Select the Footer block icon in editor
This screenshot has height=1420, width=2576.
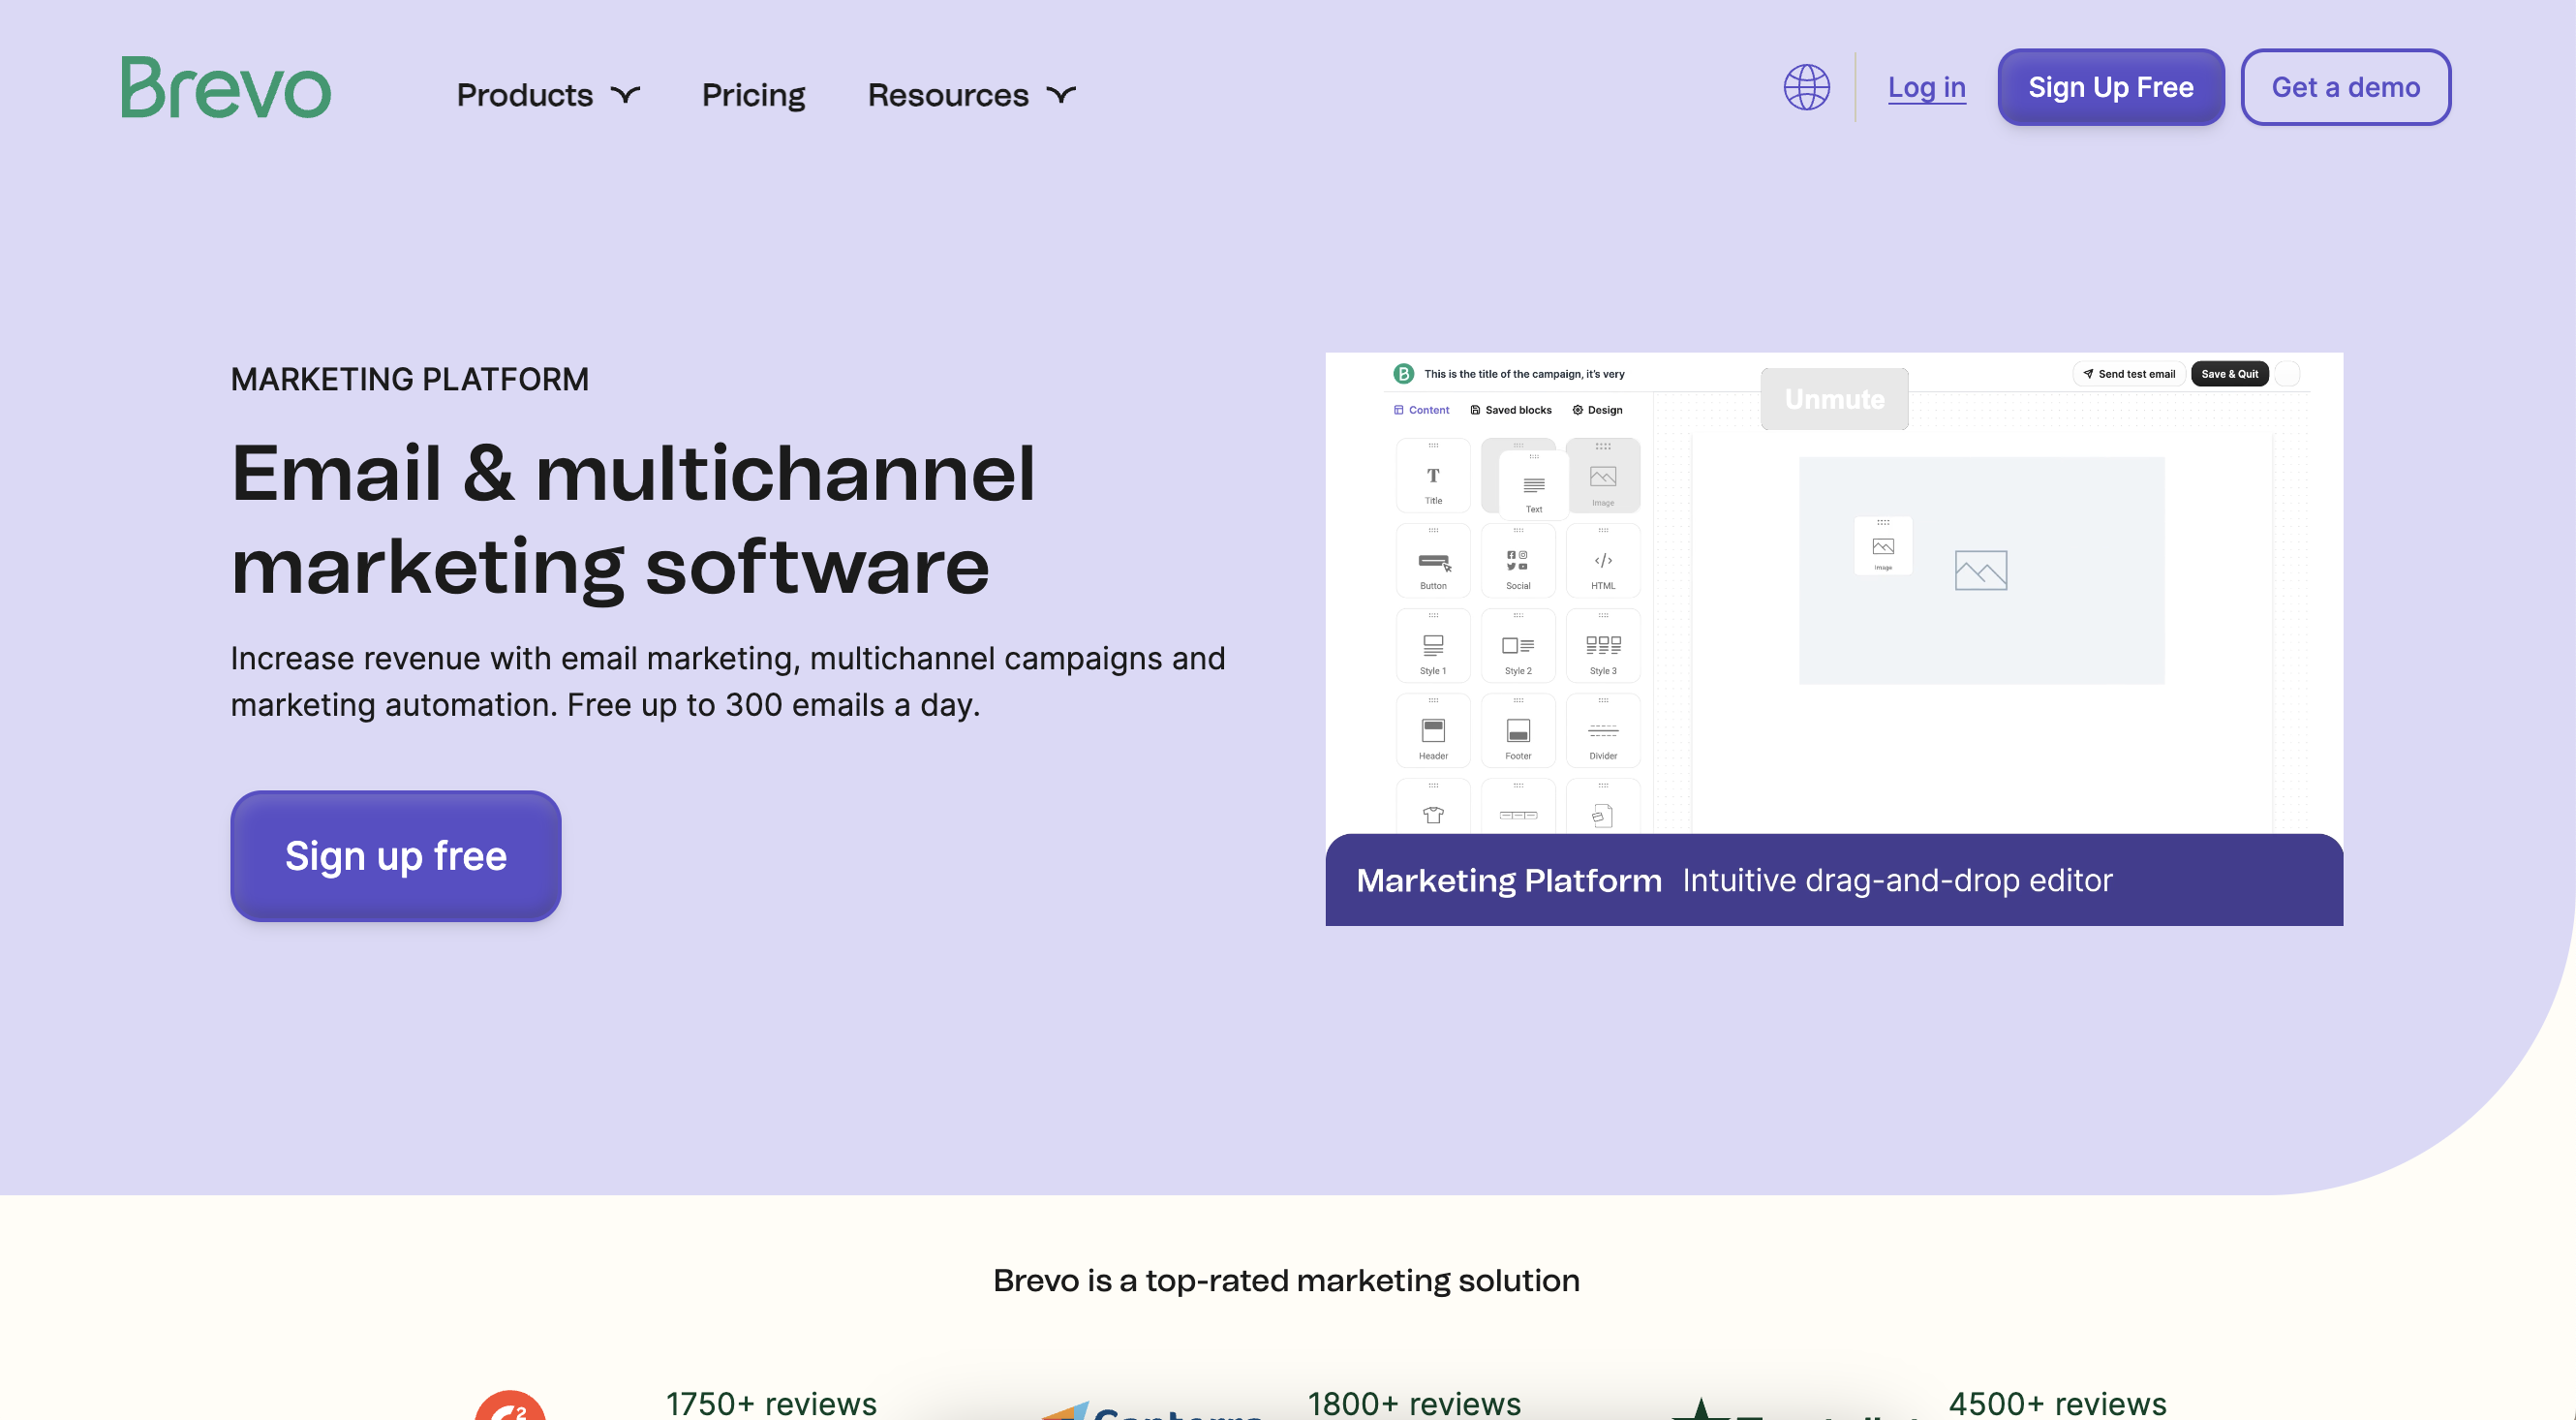click(x=1517, y=732)
